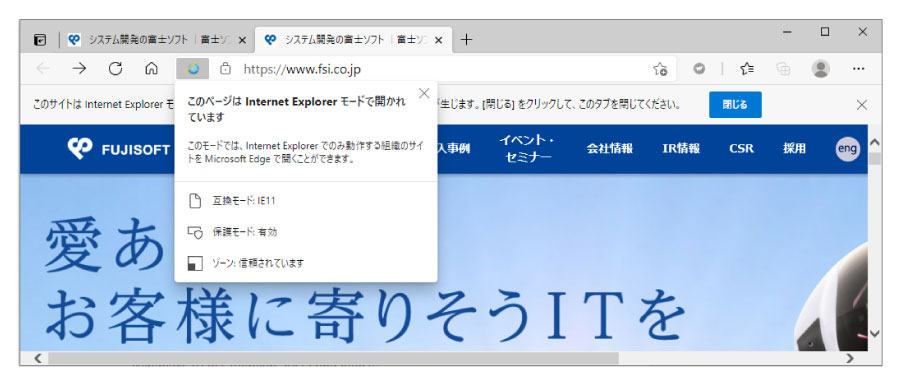Click the 保護モード: 有効 row

pyautogui.click(x=305, y=232)
